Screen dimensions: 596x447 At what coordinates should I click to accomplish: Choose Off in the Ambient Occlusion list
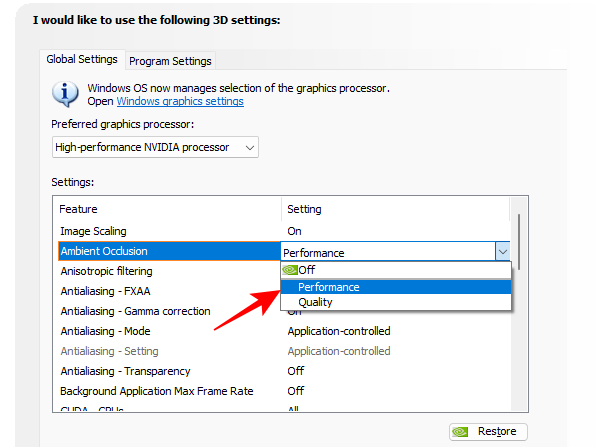[x=396, y=270]
